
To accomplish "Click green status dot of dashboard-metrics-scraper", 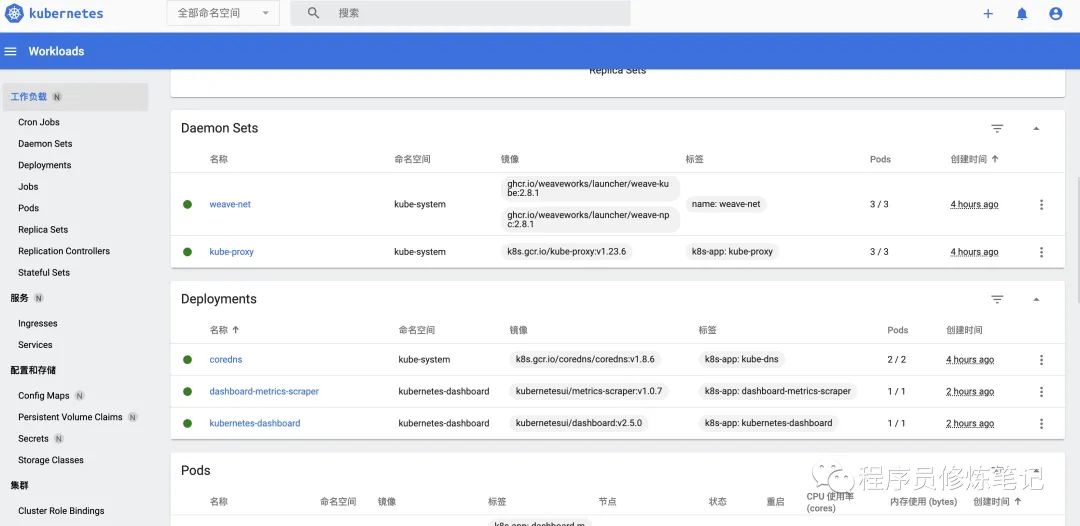I will coord(187,392).
